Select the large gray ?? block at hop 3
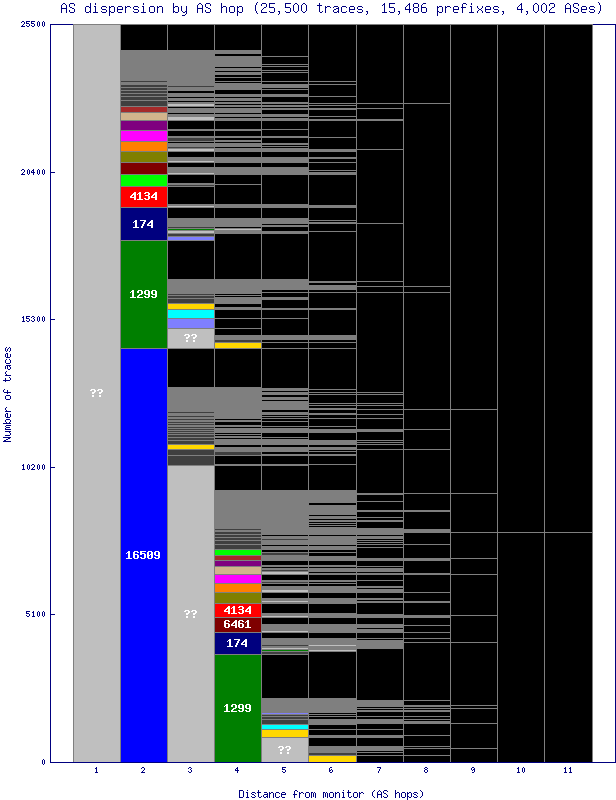This screenshot has width=616, height=800. [190, 613]
